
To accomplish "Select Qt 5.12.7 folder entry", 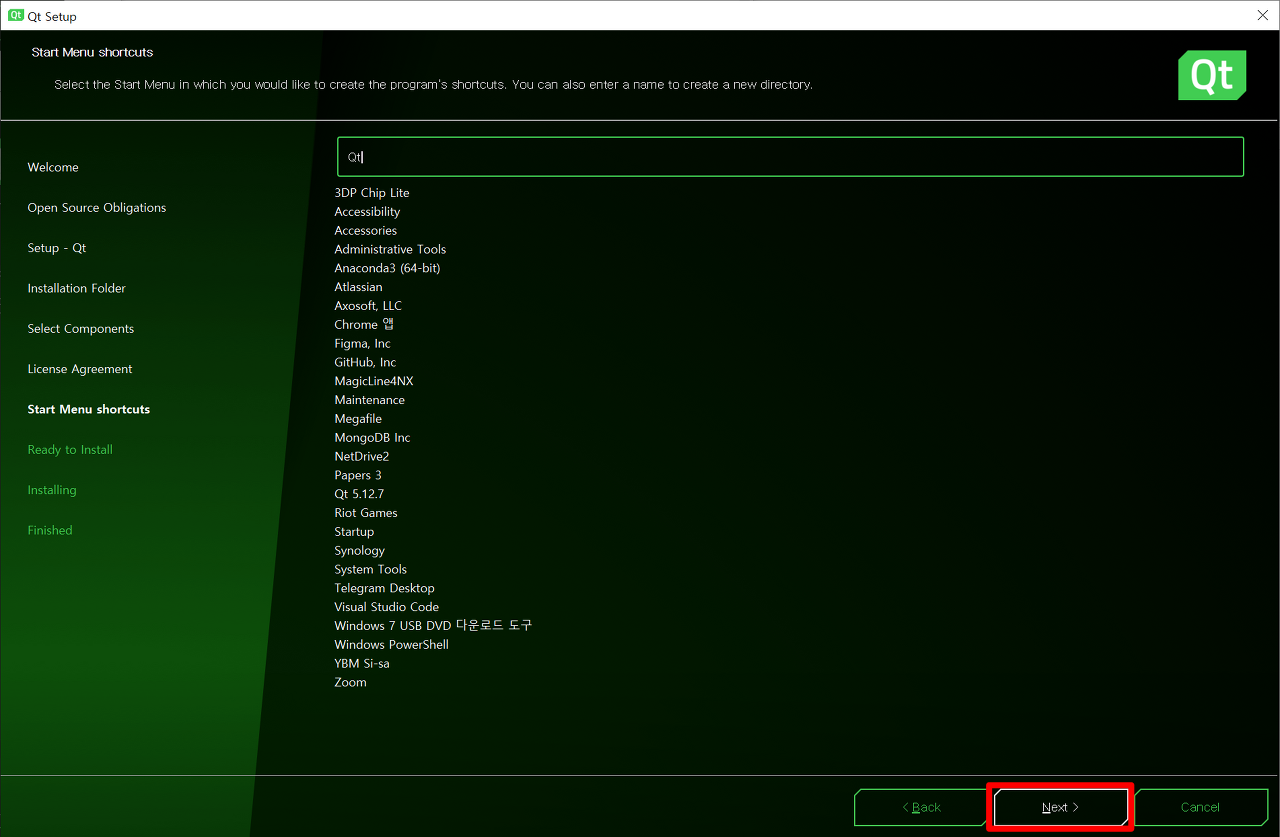I will click(x=359, y=494).
